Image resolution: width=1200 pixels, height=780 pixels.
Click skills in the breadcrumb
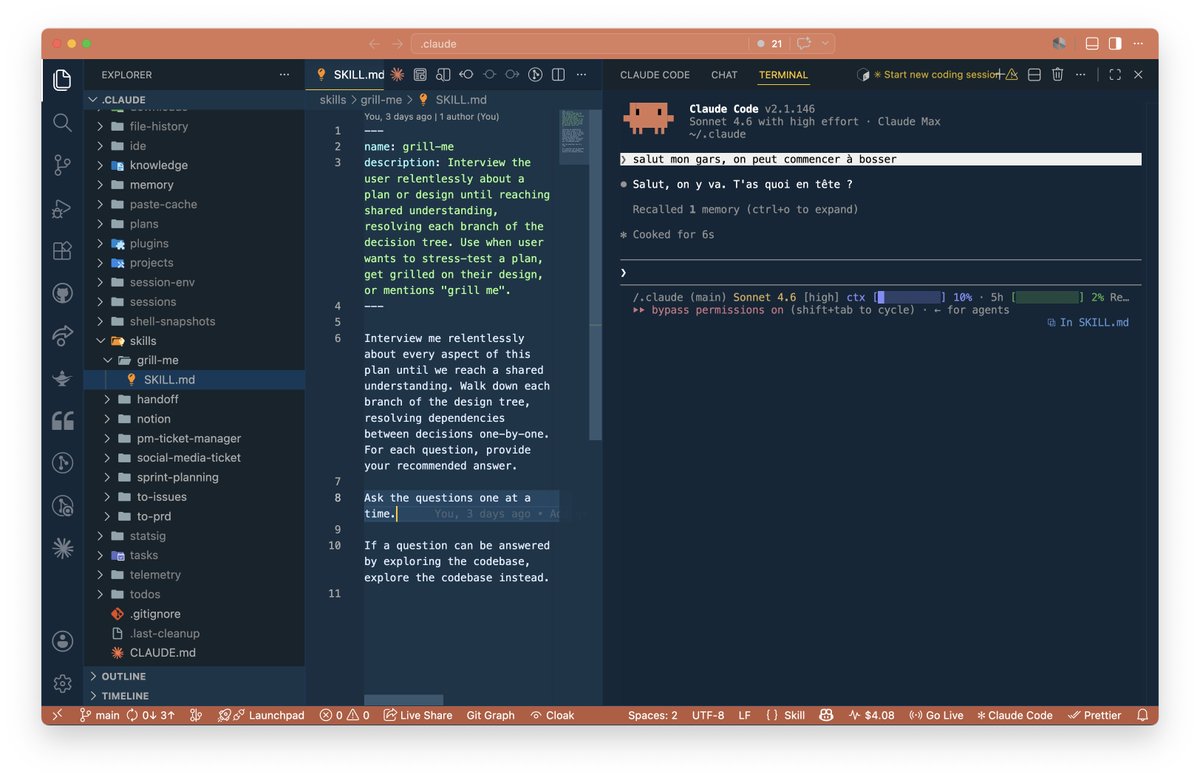pos(333,100)
